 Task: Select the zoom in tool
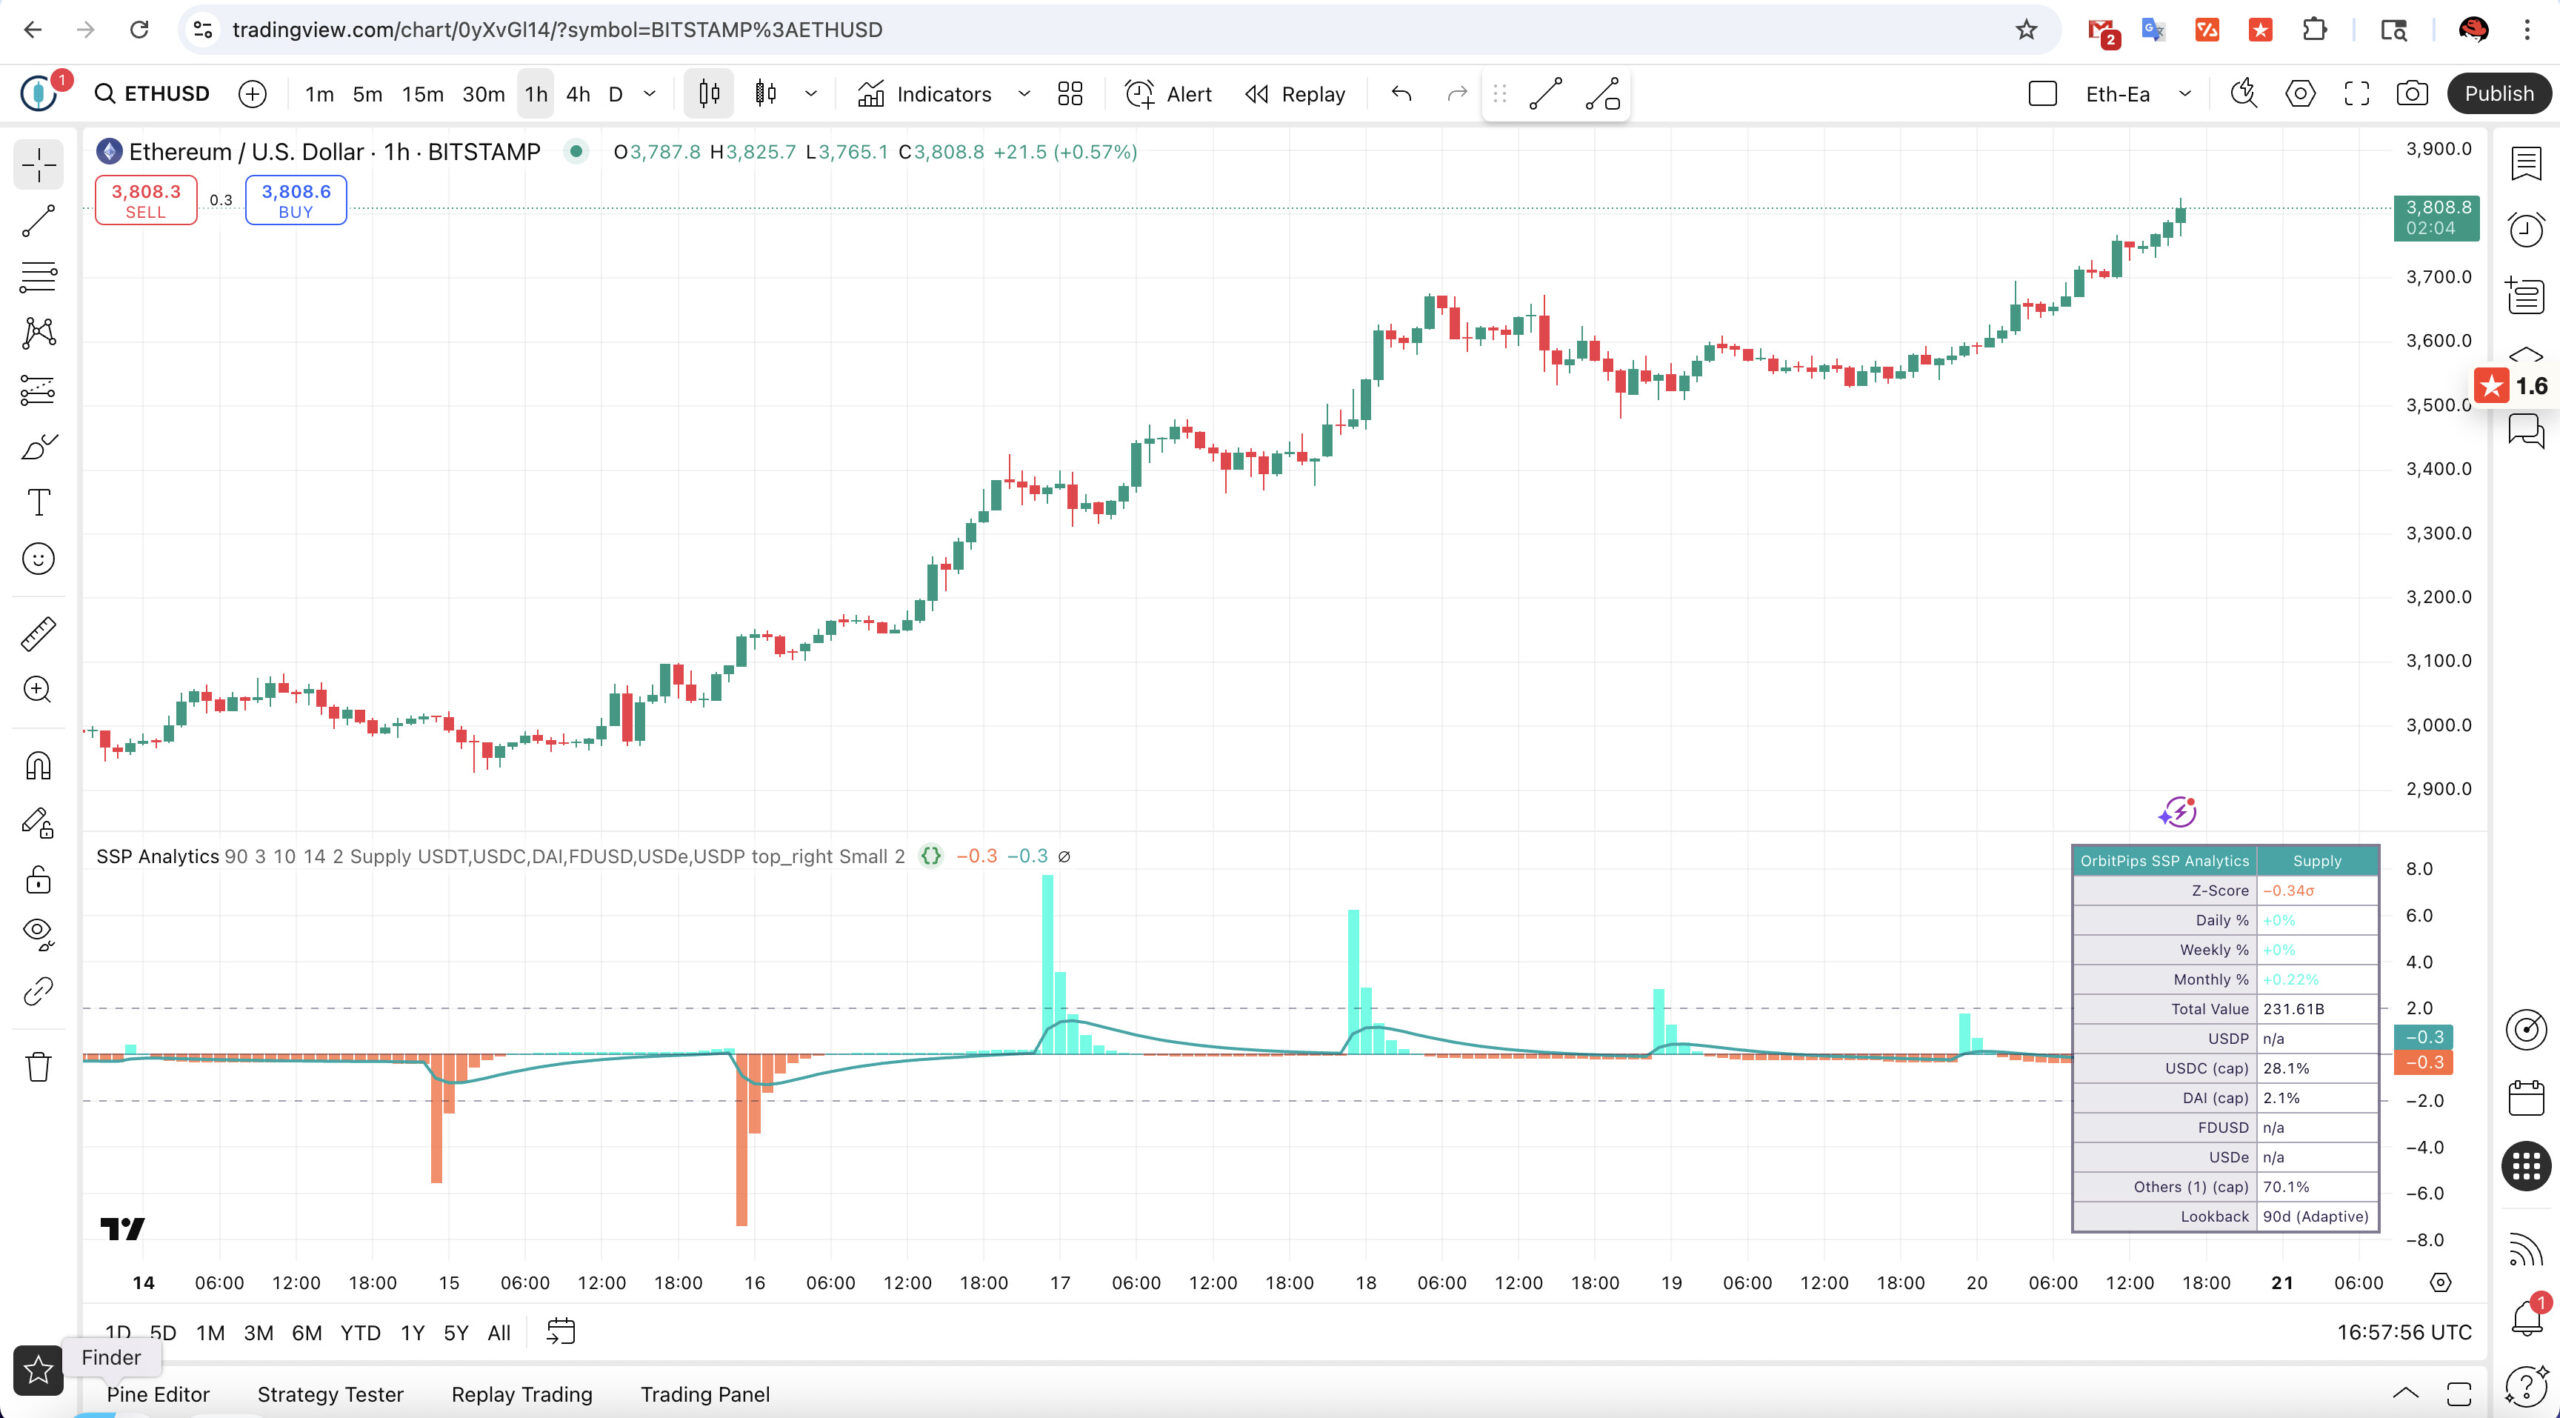tap(38, 690)
